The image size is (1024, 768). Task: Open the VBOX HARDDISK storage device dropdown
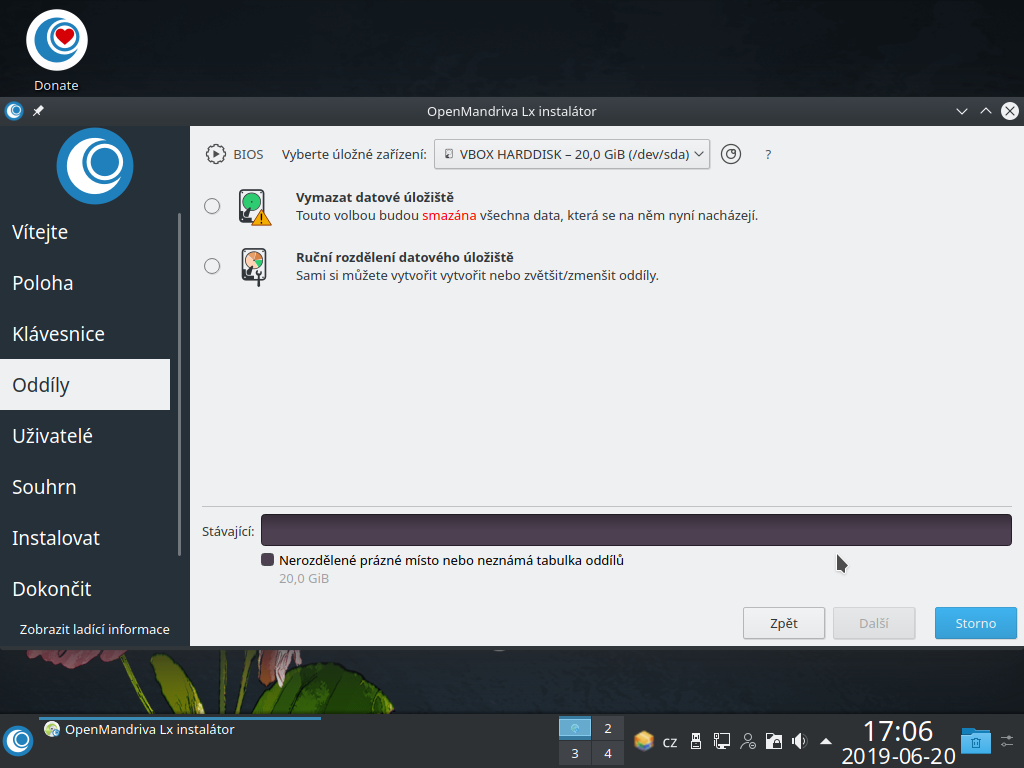click(571, 154)
